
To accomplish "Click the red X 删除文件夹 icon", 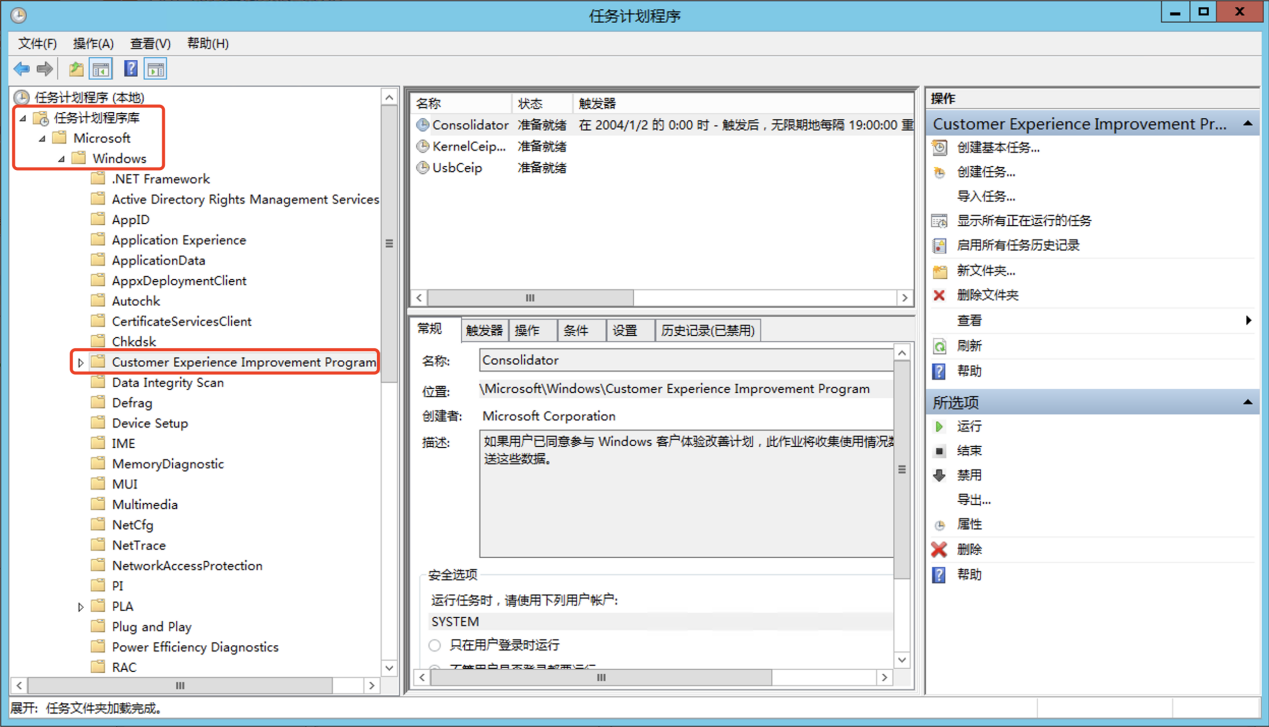I will (939, 295).
